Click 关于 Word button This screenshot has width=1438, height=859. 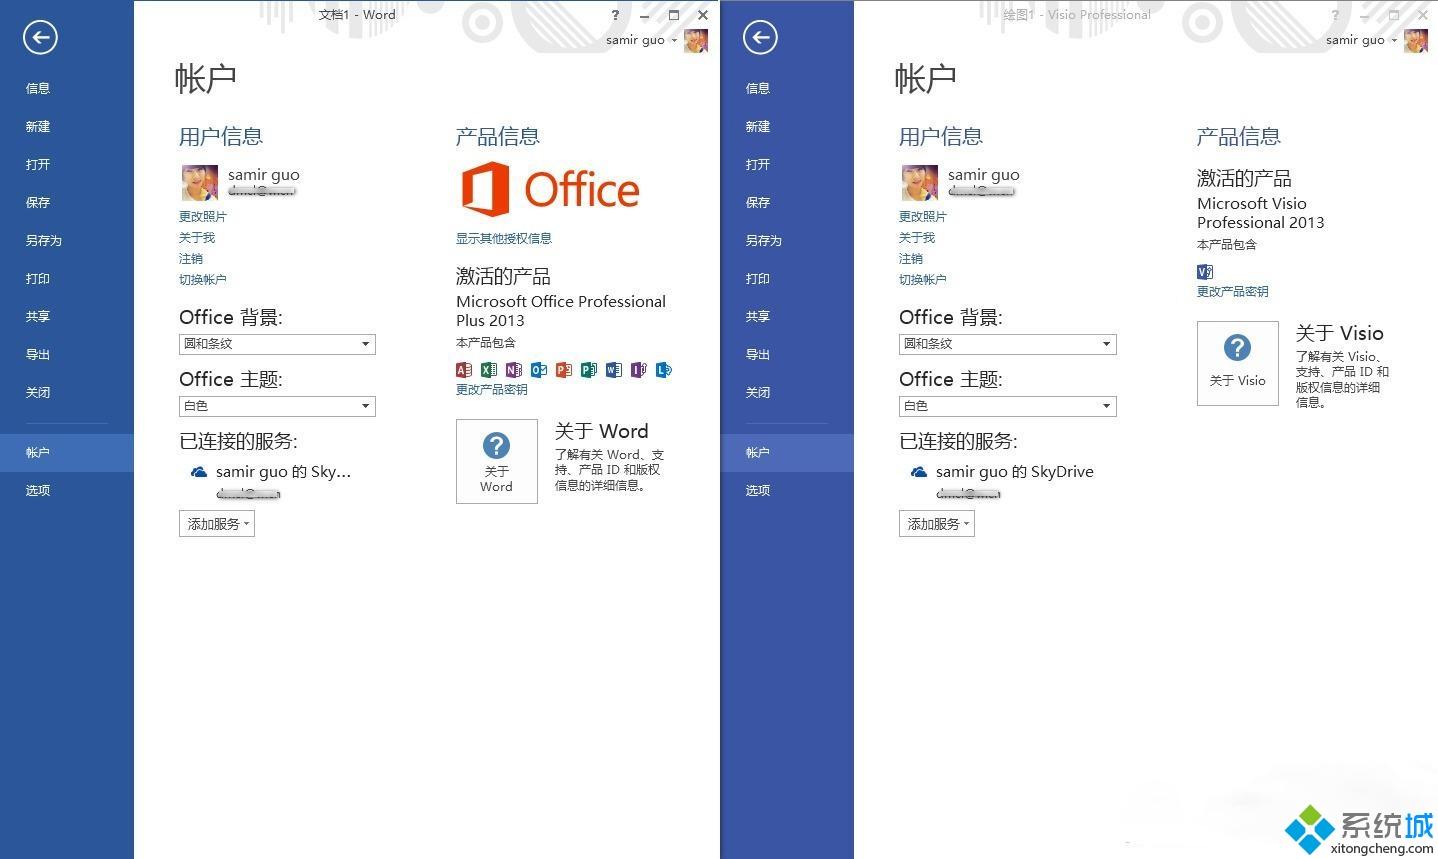[x=497, y=461]
